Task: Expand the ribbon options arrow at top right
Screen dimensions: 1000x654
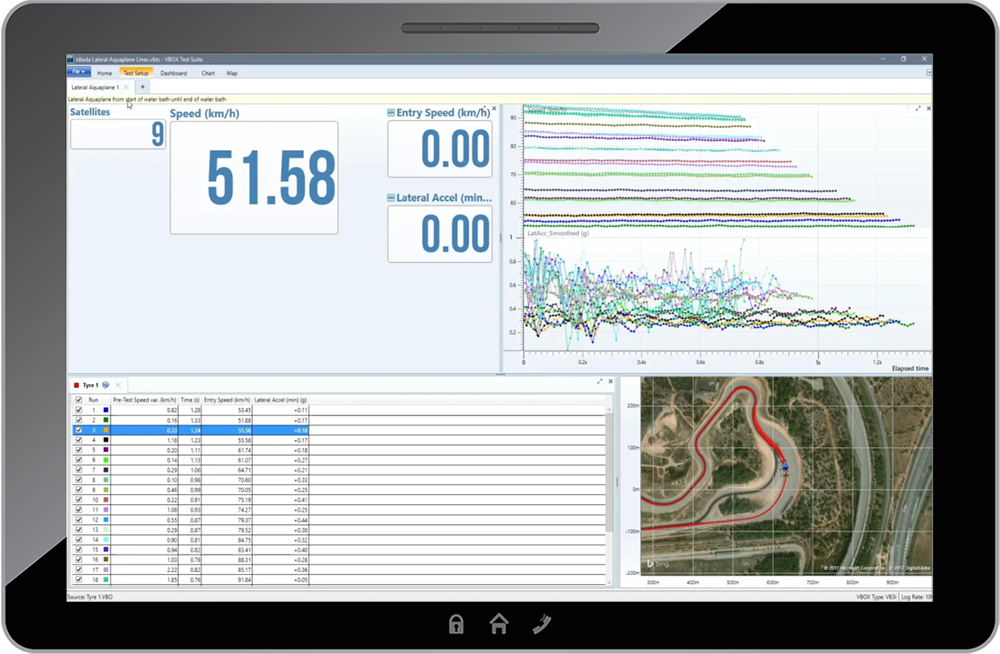Action: coord(929,73)
